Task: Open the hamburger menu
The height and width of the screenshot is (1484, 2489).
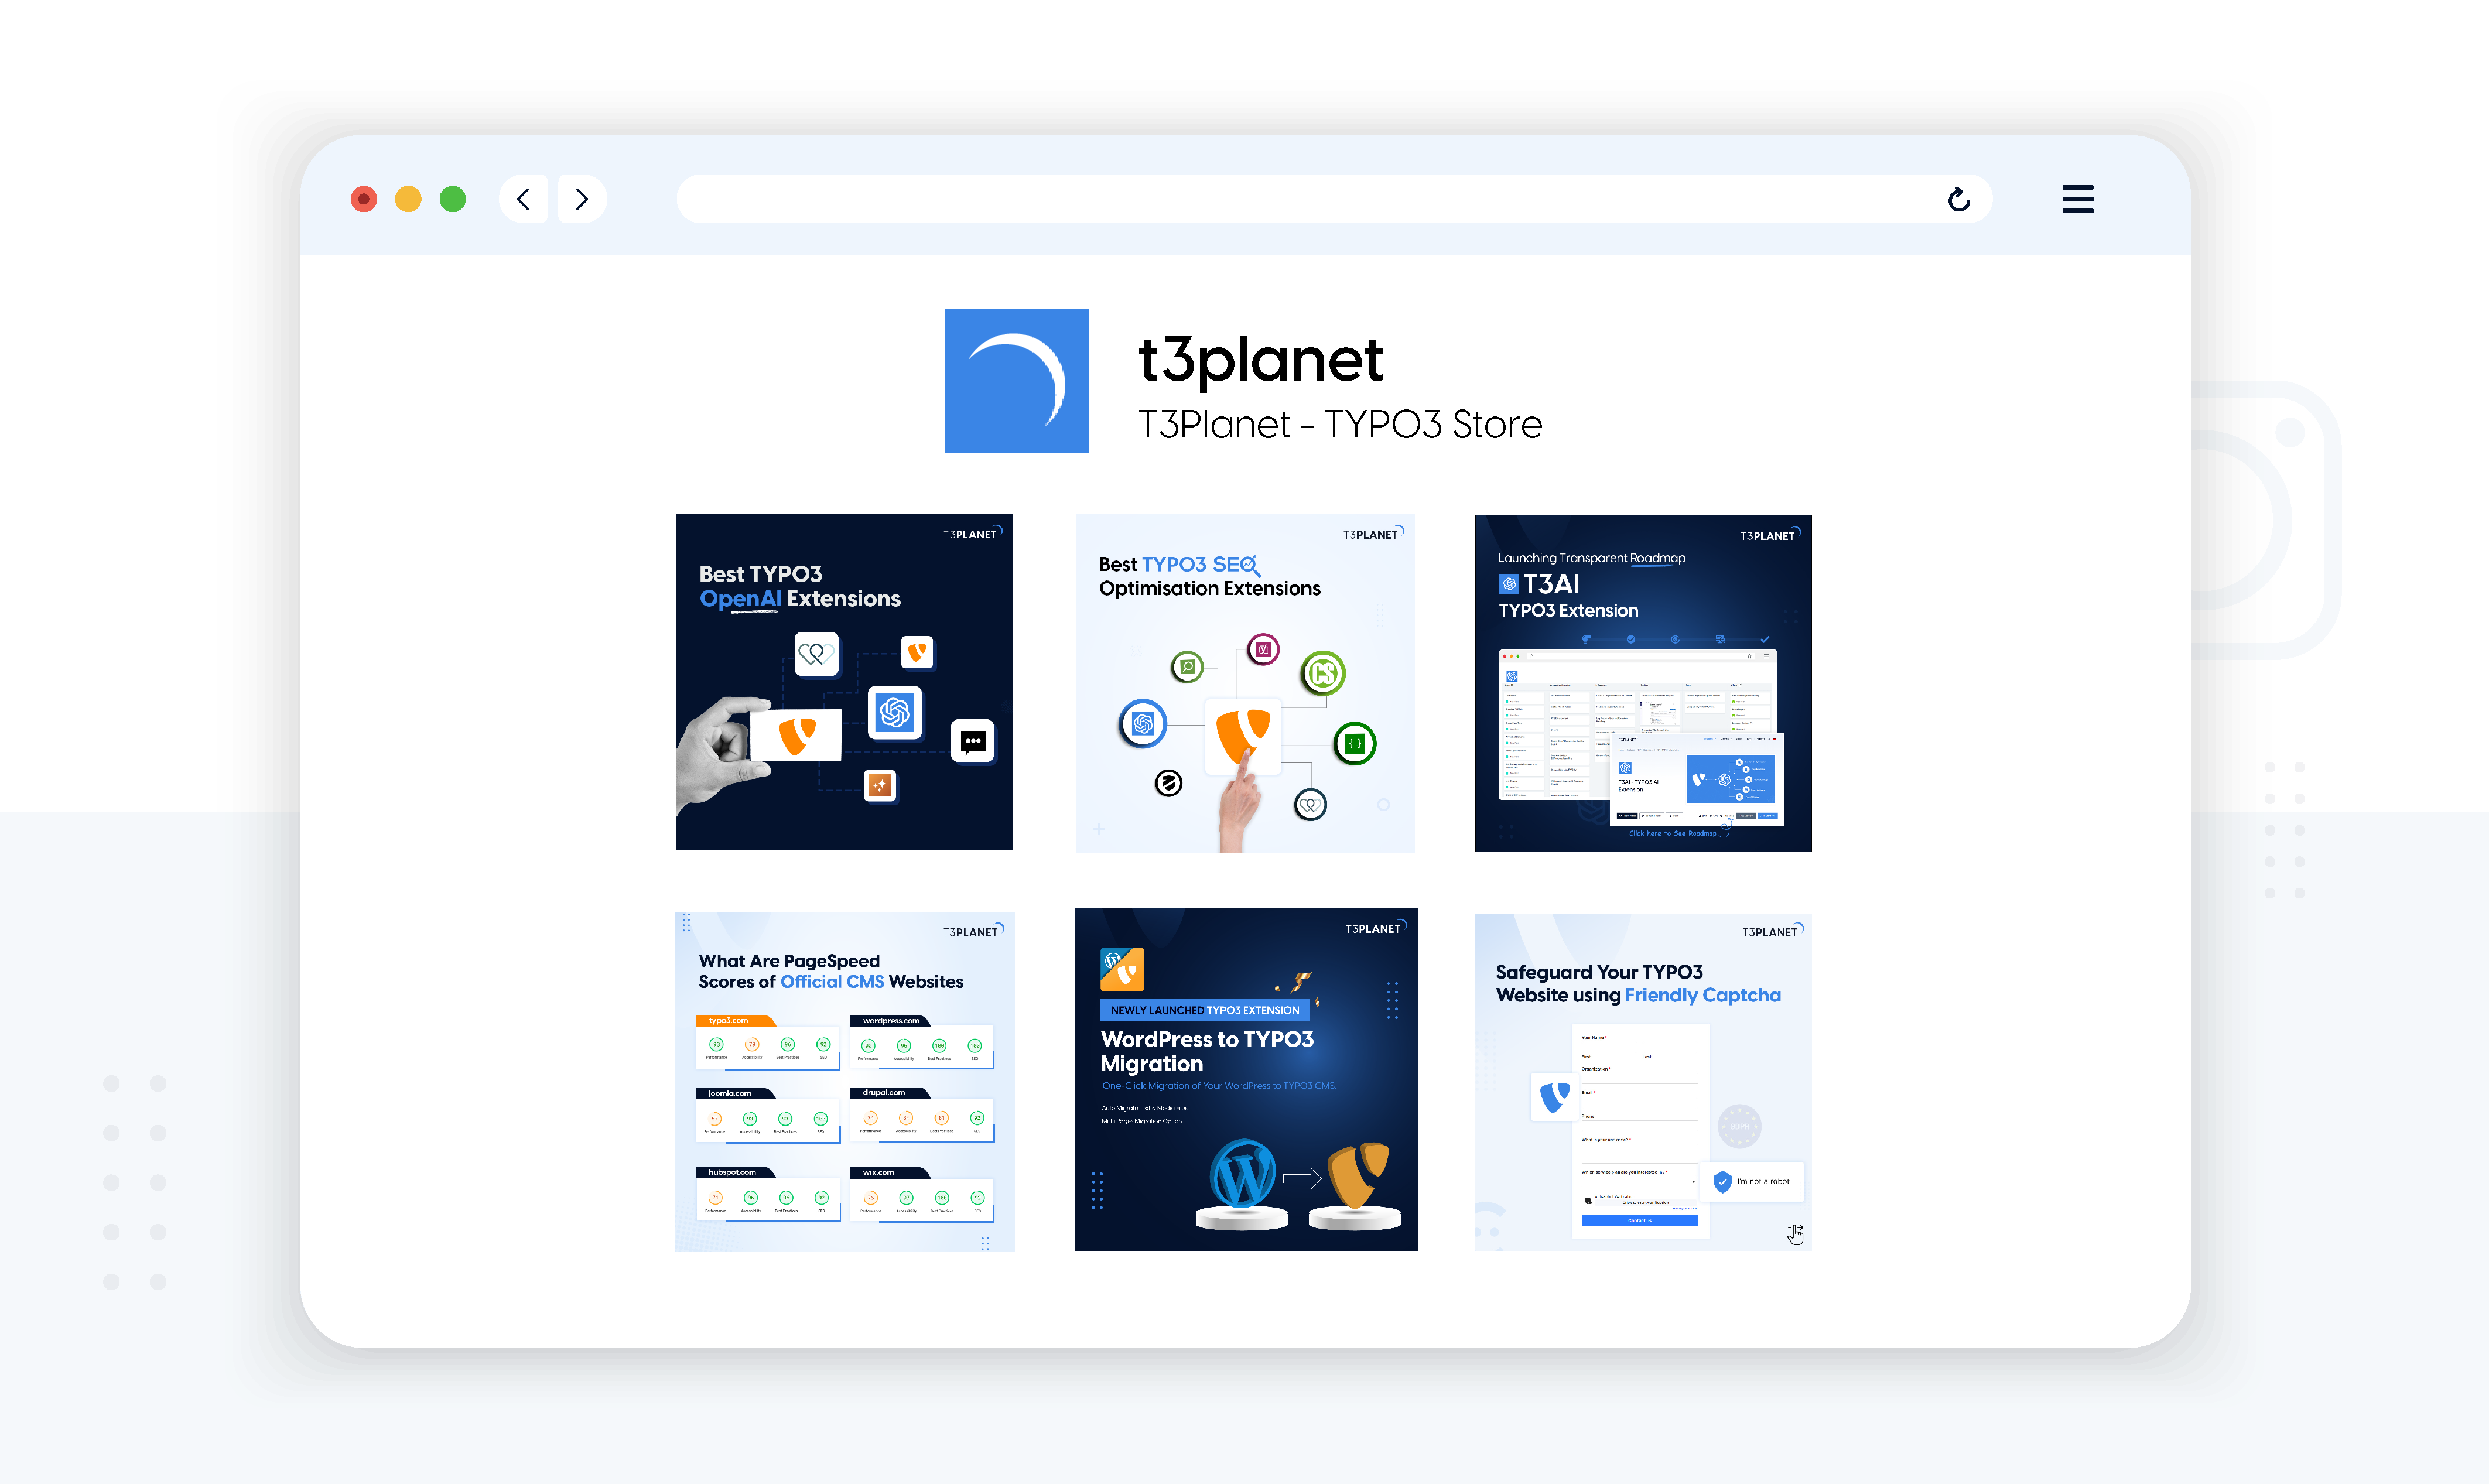Action: [2077, 199]
